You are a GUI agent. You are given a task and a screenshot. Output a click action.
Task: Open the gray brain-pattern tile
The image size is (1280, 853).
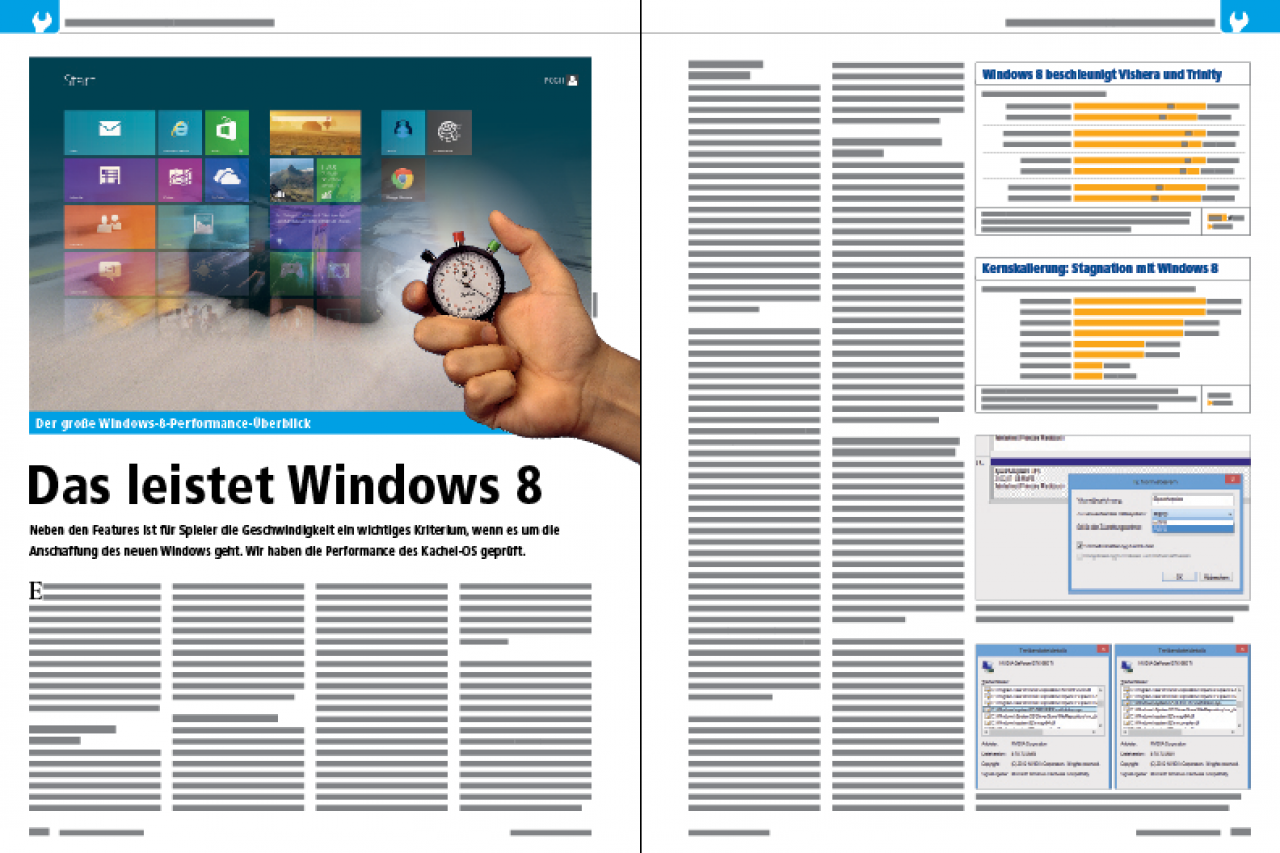click(450, 132)
